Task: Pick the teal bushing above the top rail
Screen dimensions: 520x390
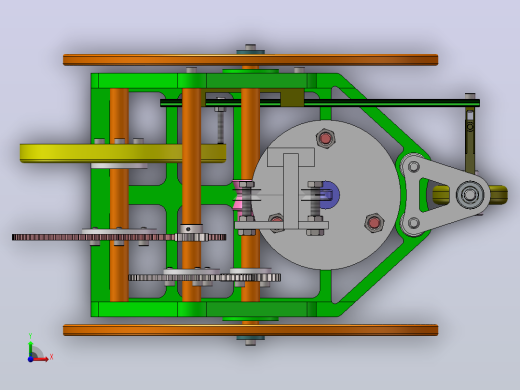Action: pyautogui.click(x=251, y=52)
